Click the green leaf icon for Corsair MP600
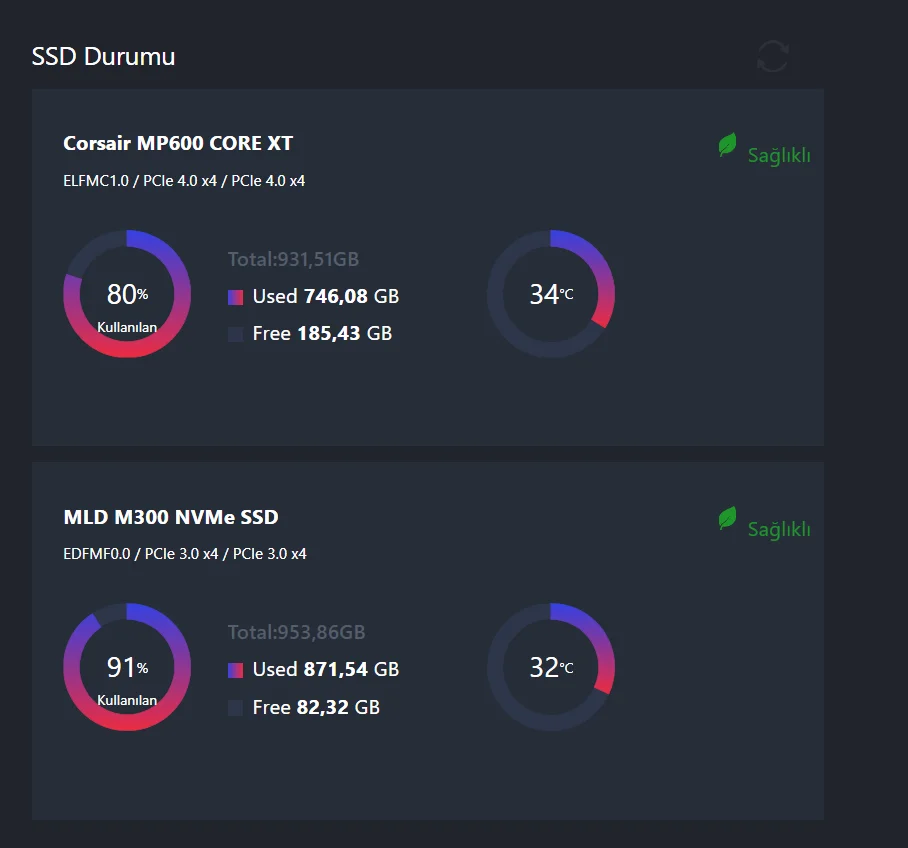908x848 pixels. click(x=727, y=146)
